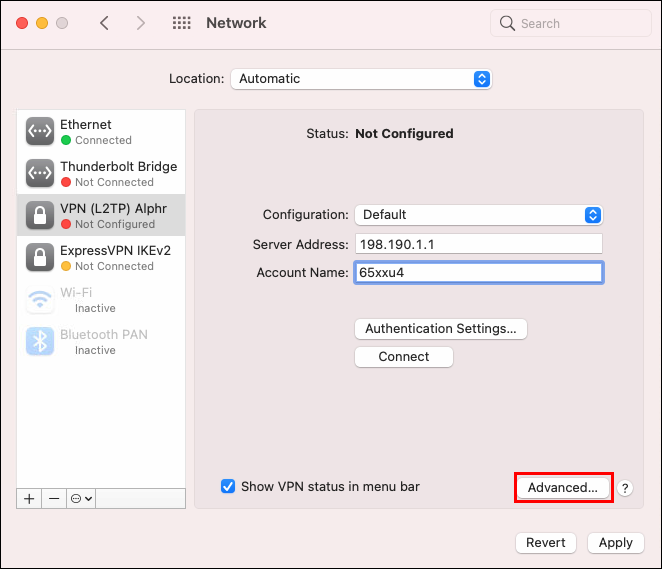This screenshot has height=569, width=662.
Task: Click the 'Server Address:' label
Action: pos(301,244)
